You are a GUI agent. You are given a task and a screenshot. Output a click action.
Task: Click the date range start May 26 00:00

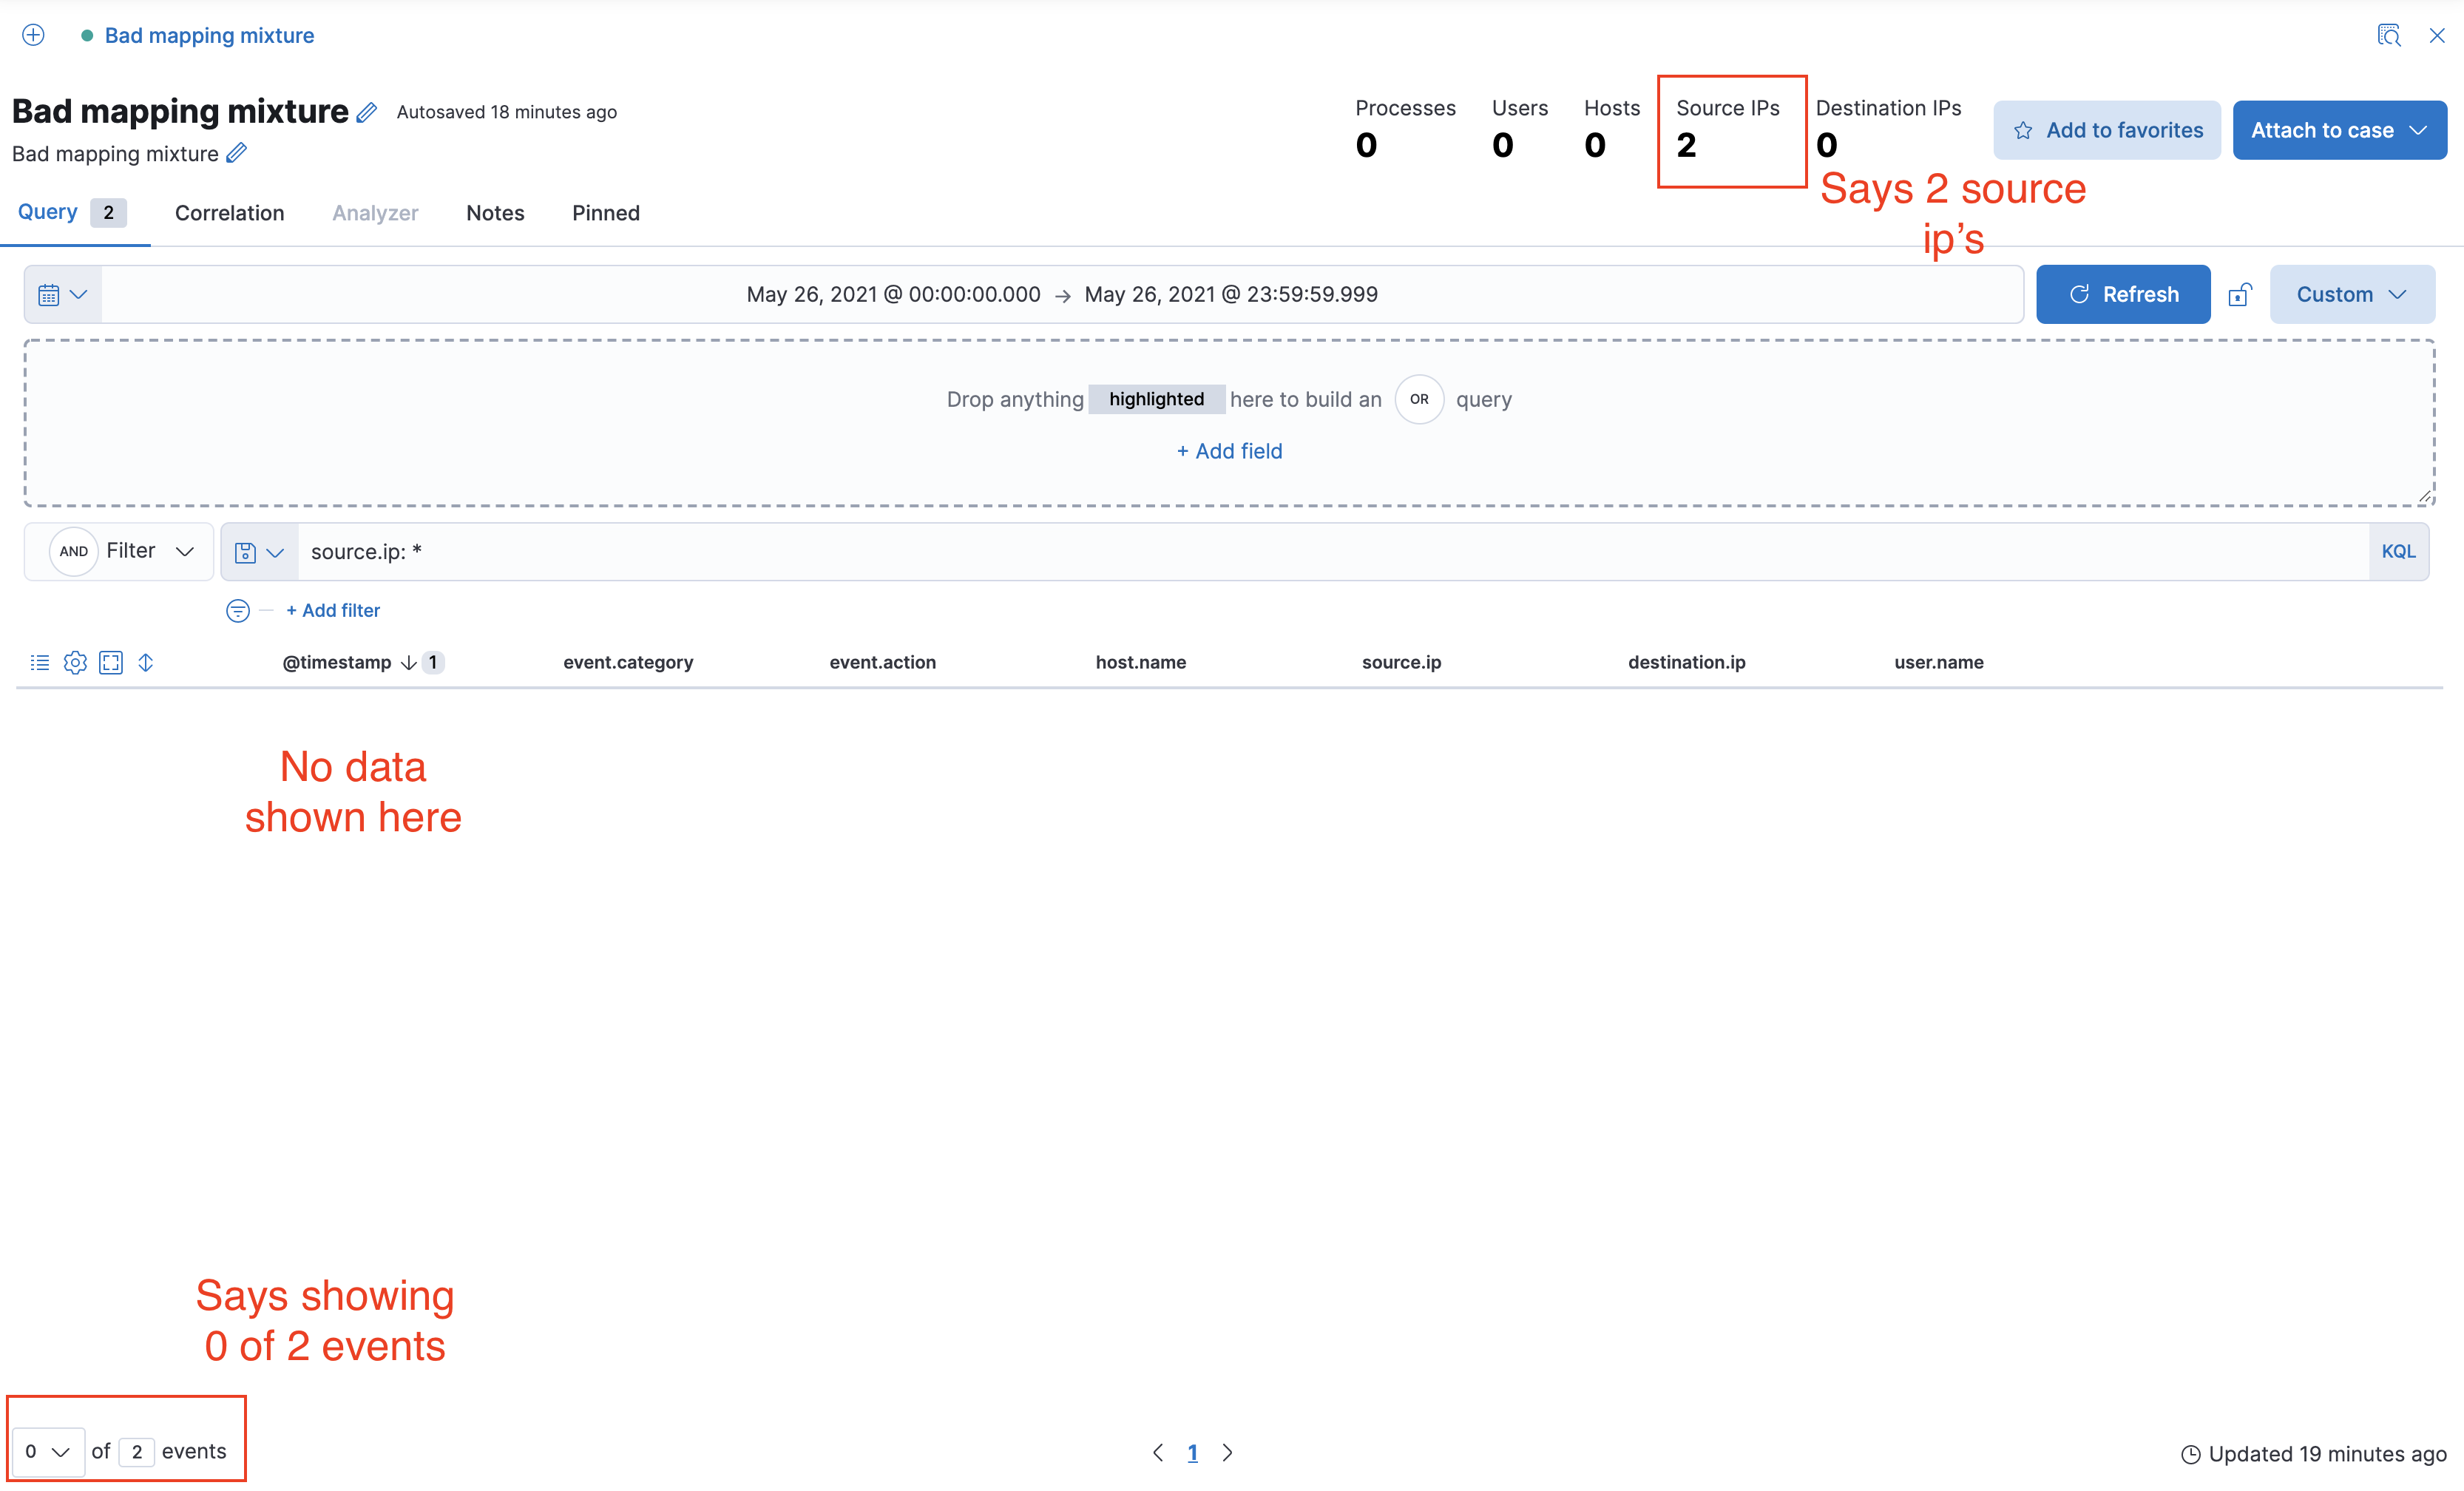click(893, 294)
